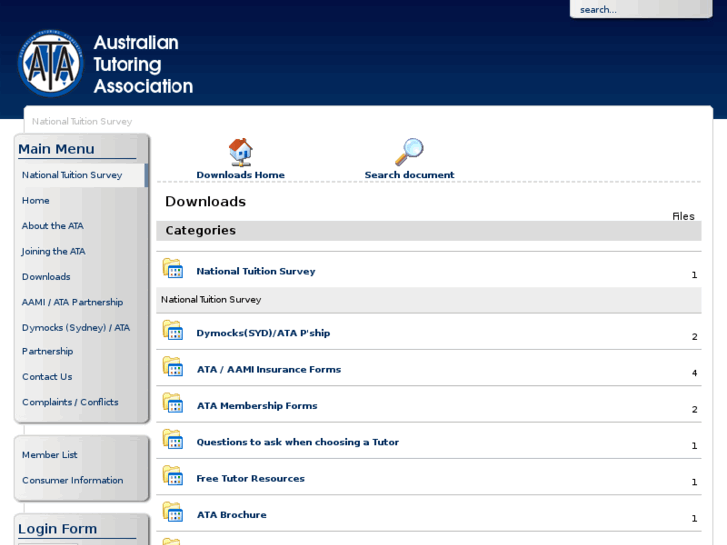The height and width of the screenshot is (545, 727).
Task: Open About the ATA menu item
Action: click(52, 226)
